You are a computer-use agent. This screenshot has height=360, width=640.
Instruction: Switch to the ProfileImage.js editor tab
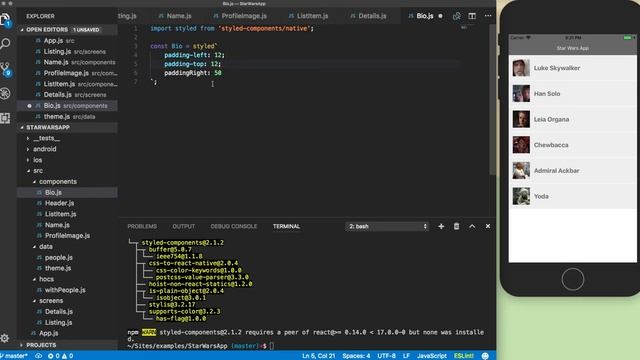240,16
